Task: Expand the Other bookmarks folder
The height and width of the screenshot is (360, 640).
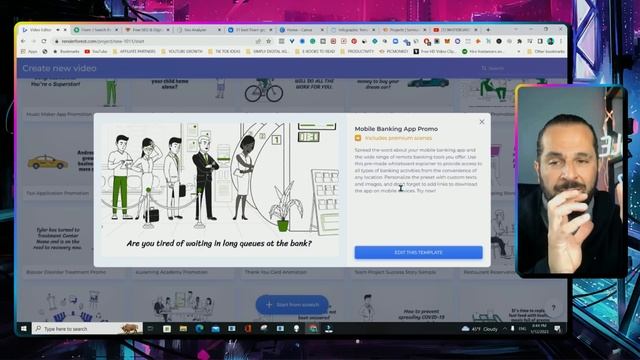Action: tap(546, 51)
